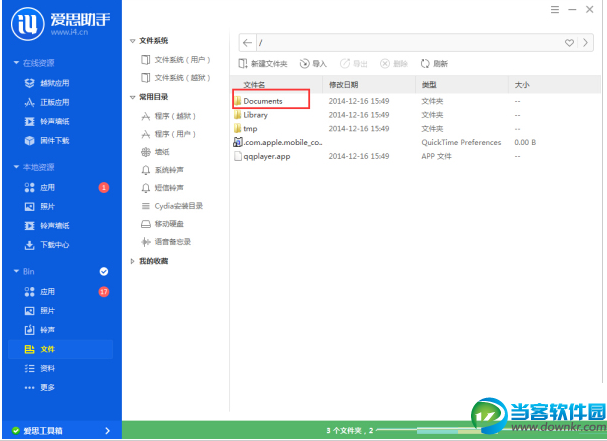
Task: Open 资料 (info) under Bin device
Action: click(x=39, y=368)
